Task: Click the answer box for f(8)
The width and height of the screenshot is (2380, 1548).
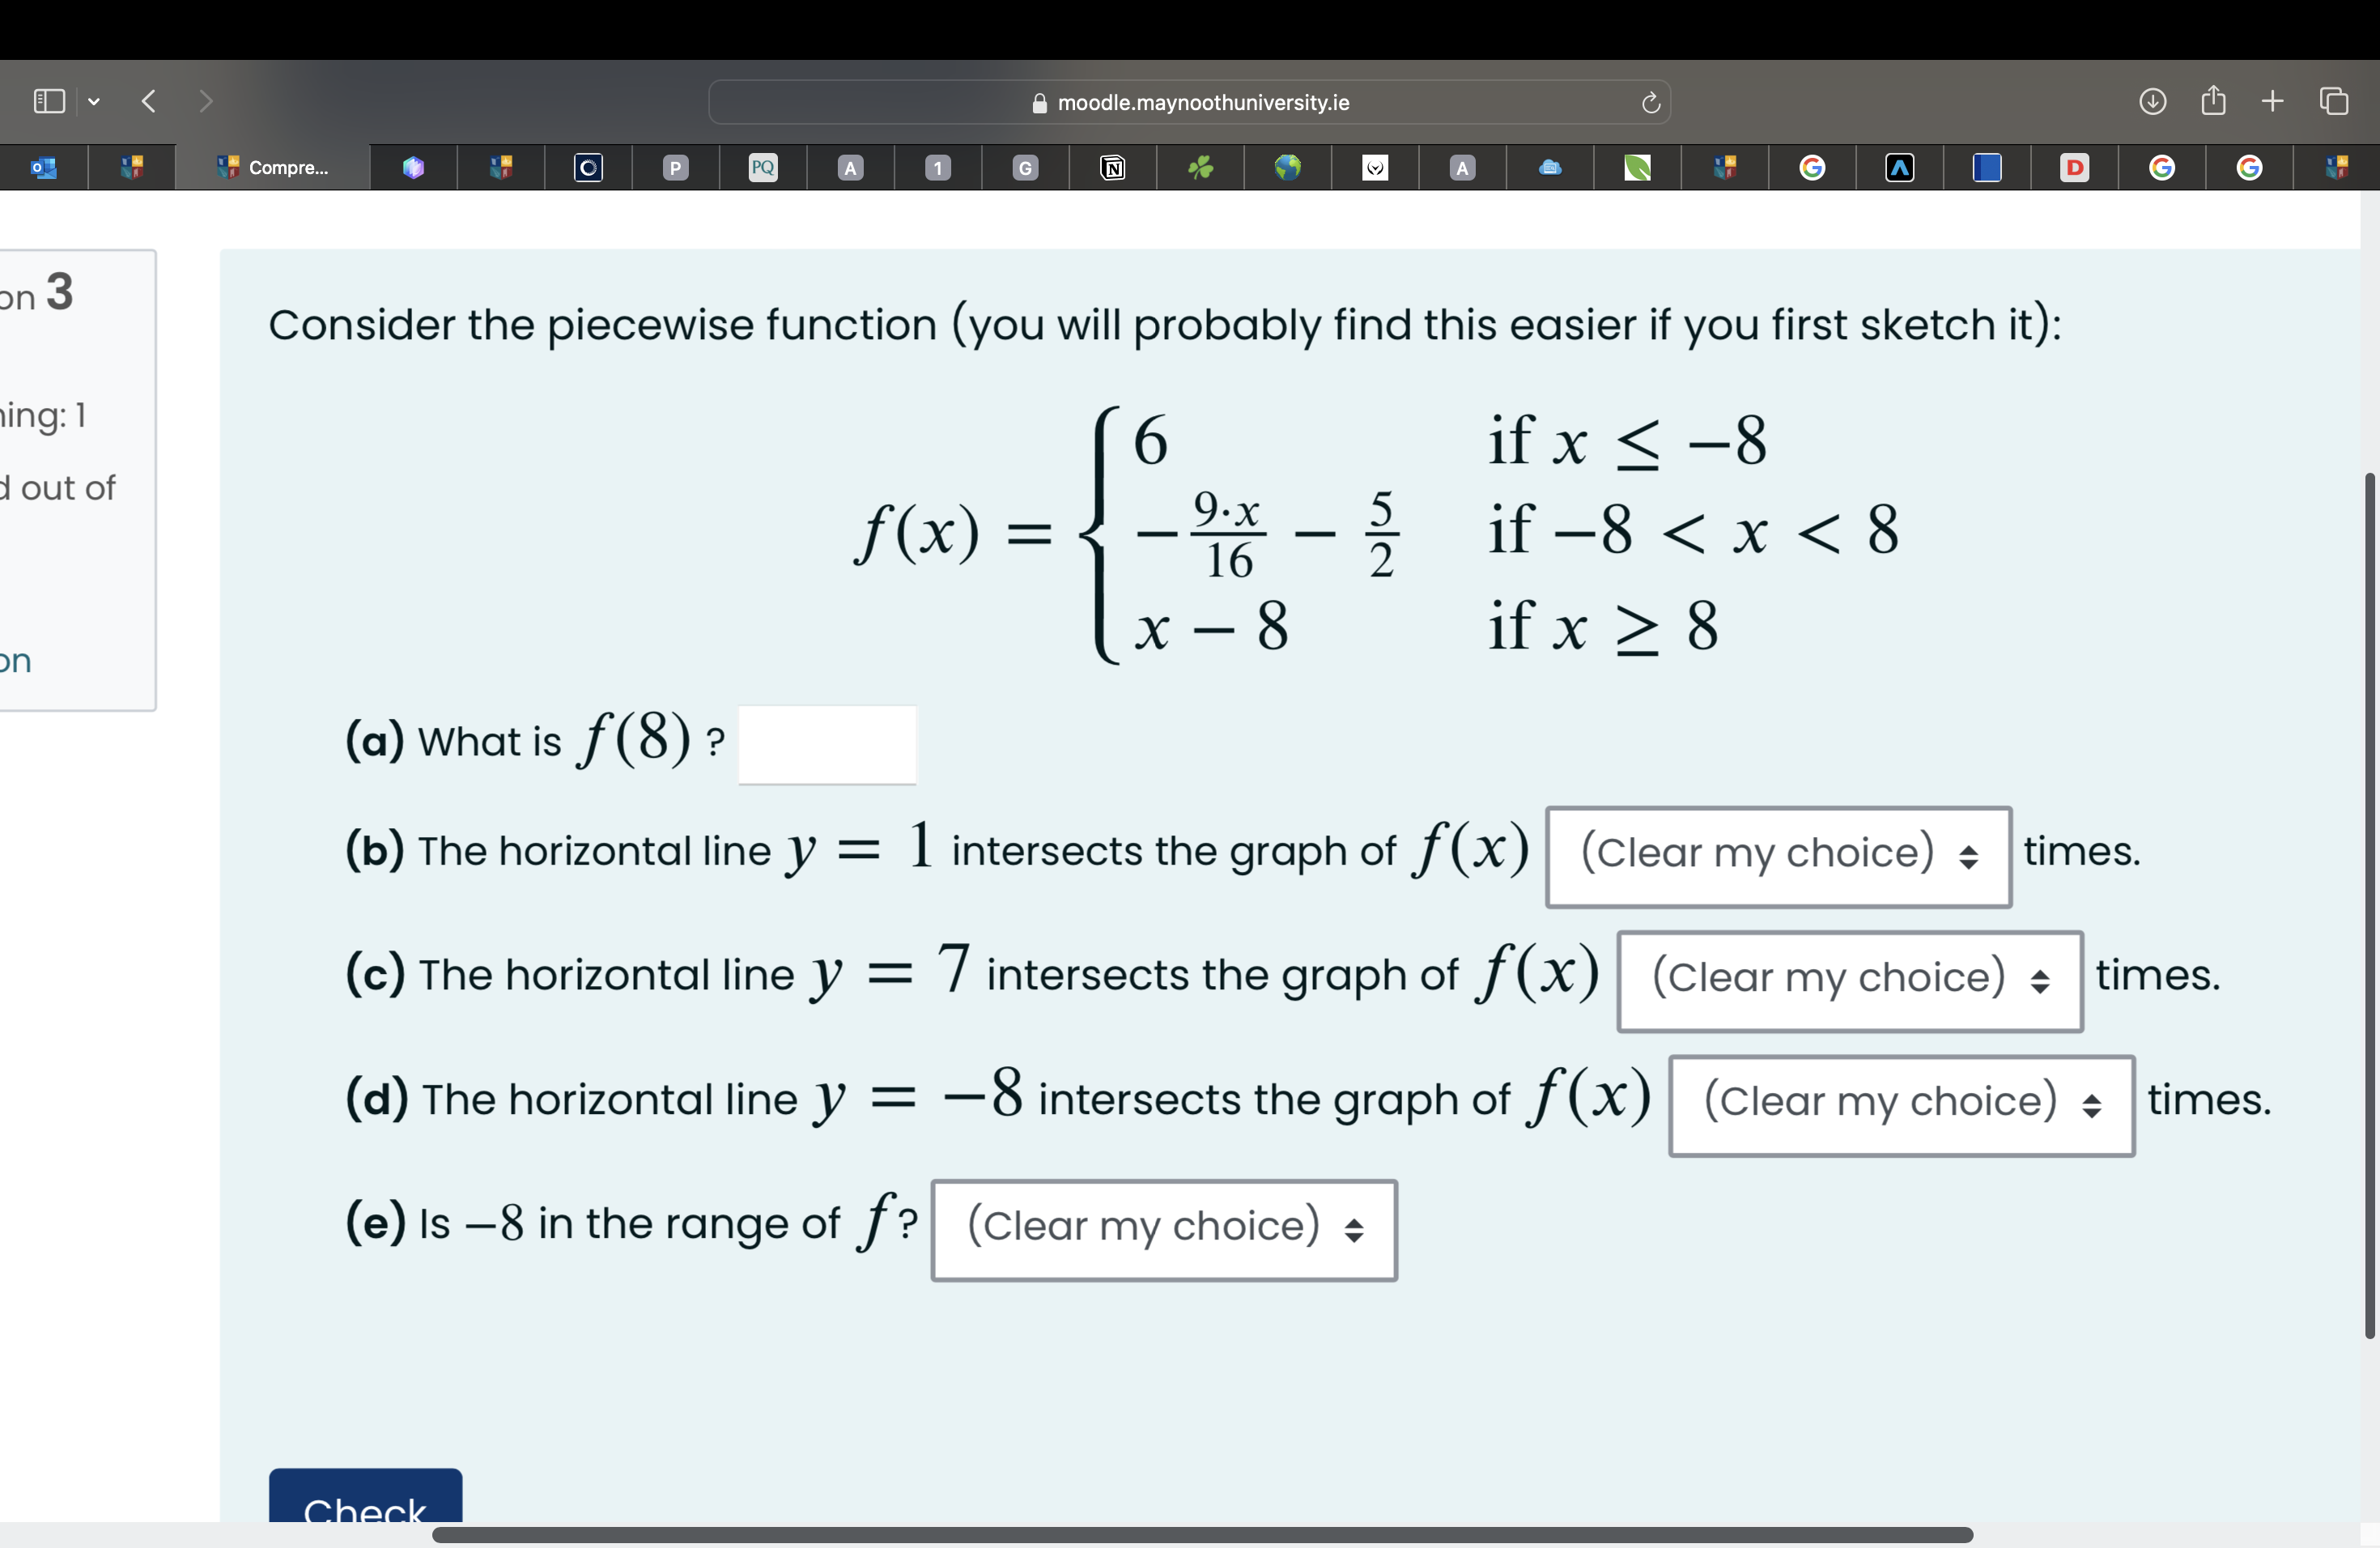Action: pyautogui.click(x=827, y=744)
